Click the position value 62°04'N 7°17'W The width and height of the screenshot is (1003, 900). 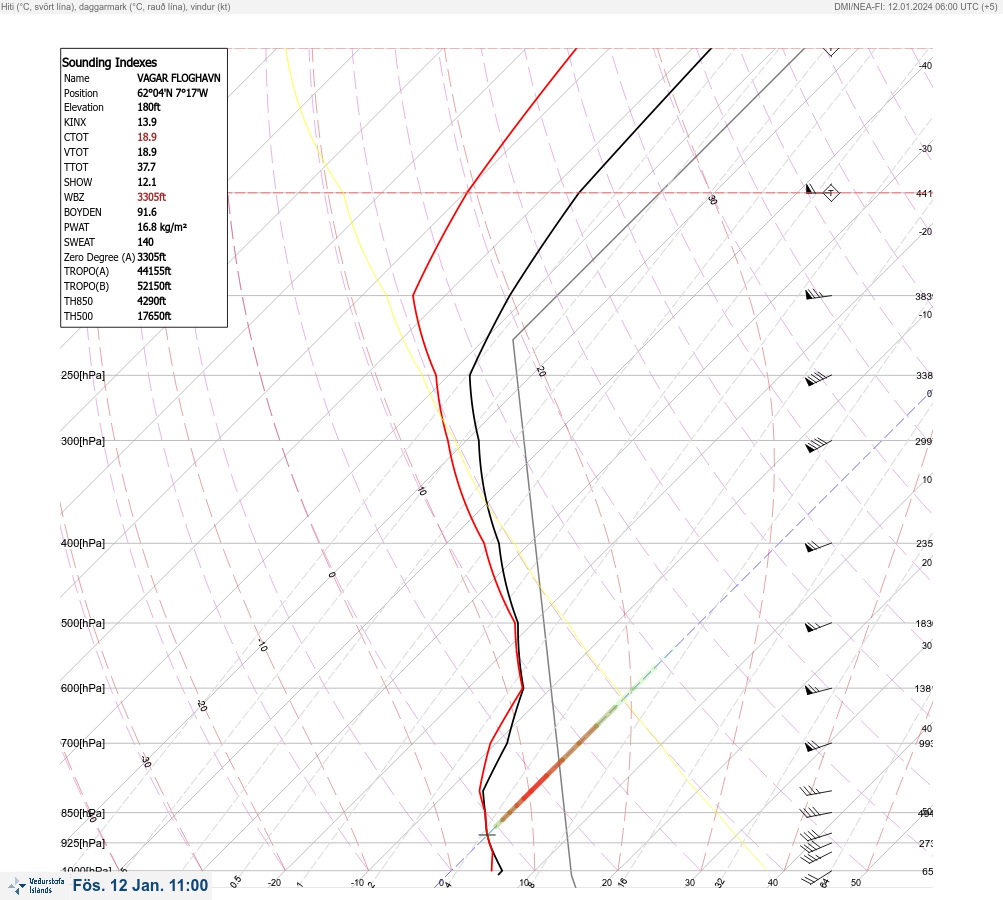(172, 93)
